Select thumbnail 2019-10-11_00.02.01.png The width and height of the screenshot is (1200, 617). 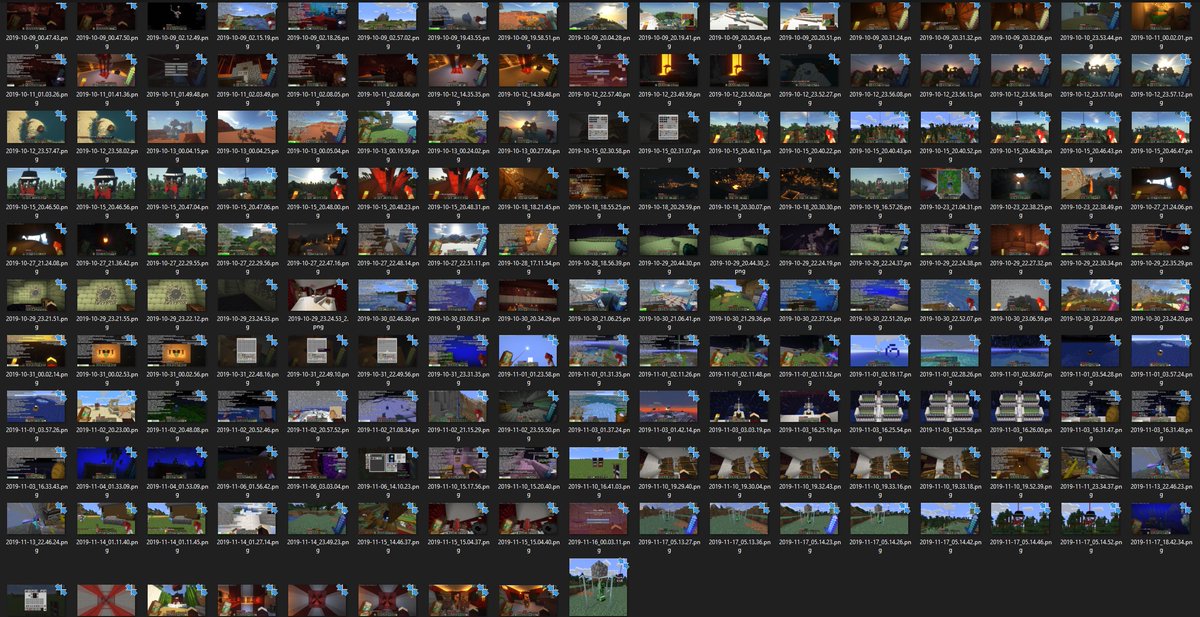(1161, 16)
